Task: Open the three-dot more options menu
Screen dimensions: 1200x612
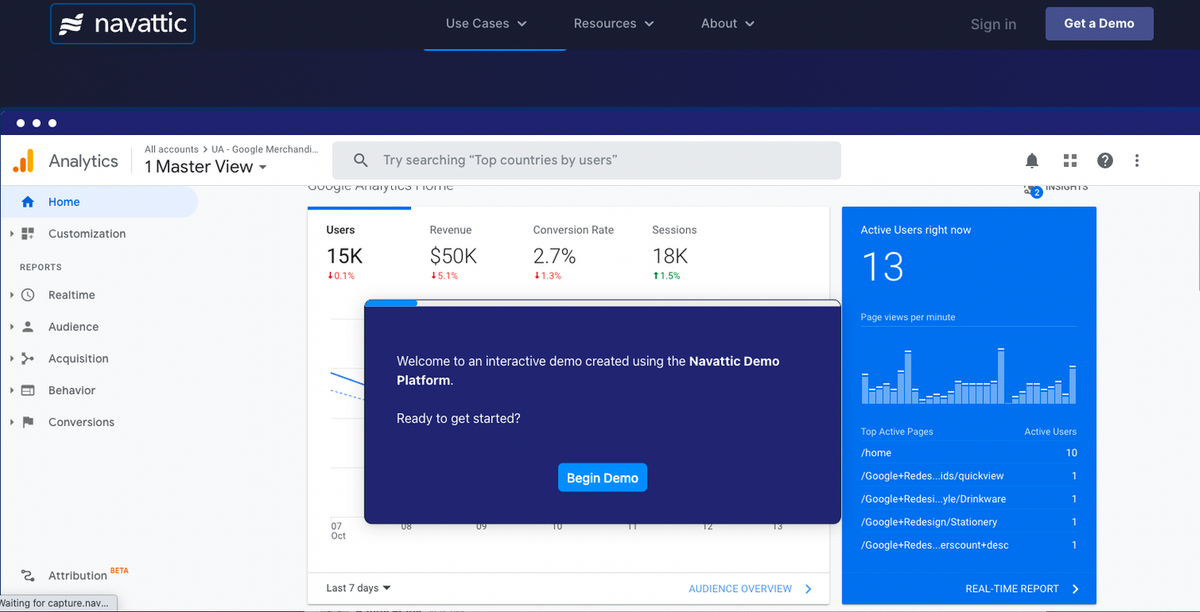Action: [1137, 161]
